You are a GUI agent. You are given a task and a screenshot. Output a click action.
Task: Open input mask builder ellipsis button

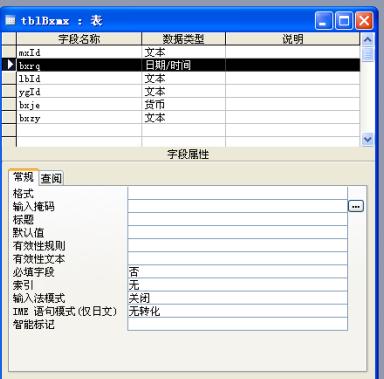356,206
